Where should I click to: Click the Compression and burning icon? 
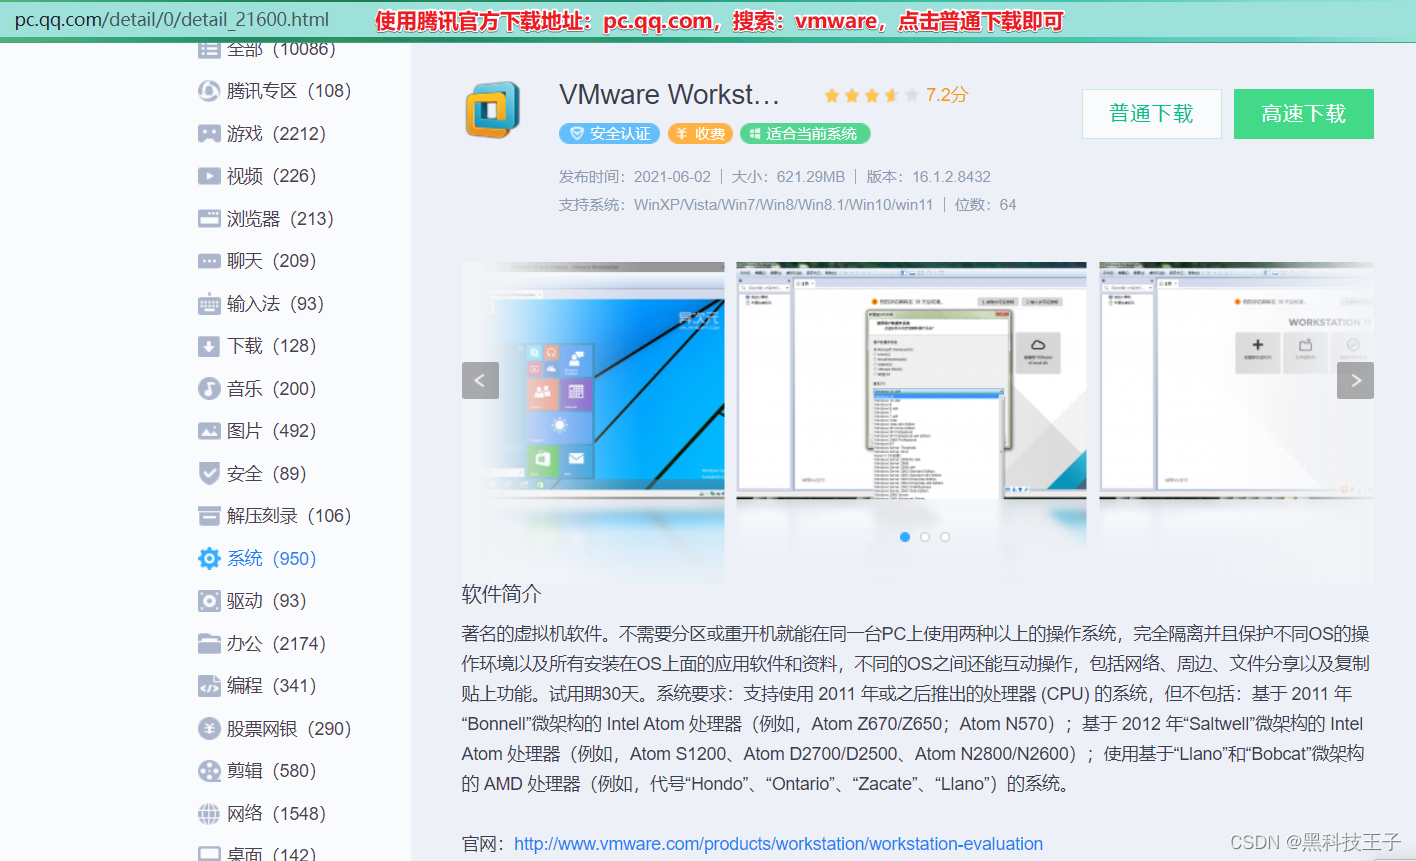tap(209, 516)
